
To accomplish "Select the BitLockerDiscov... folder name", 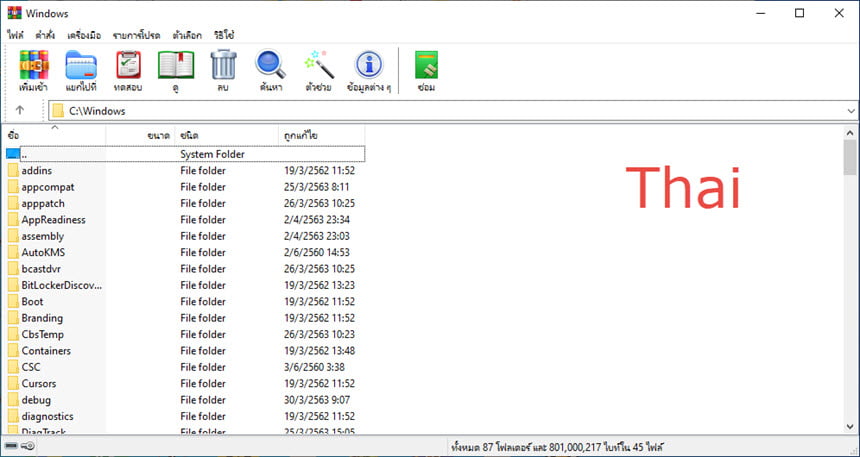I will 61,285.
